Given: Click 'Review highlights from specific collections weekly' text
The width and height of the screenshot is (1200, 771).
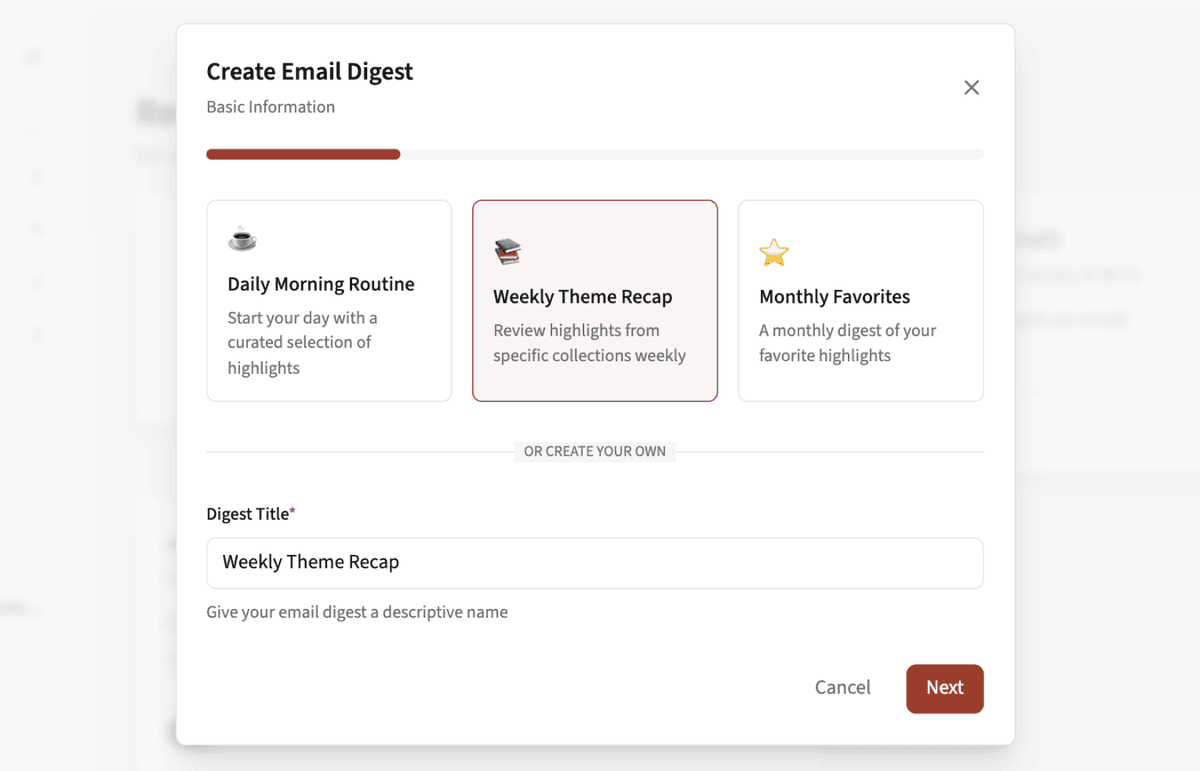Looking at the screenshot, I should [590, 343].
